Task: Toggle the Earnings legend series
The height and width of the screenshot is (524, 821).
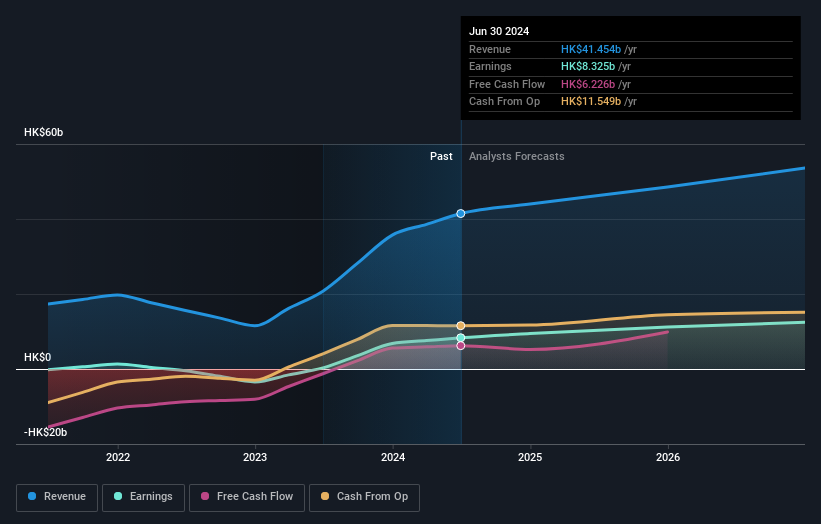Action: pyautogui.click(x=143, y=497)
